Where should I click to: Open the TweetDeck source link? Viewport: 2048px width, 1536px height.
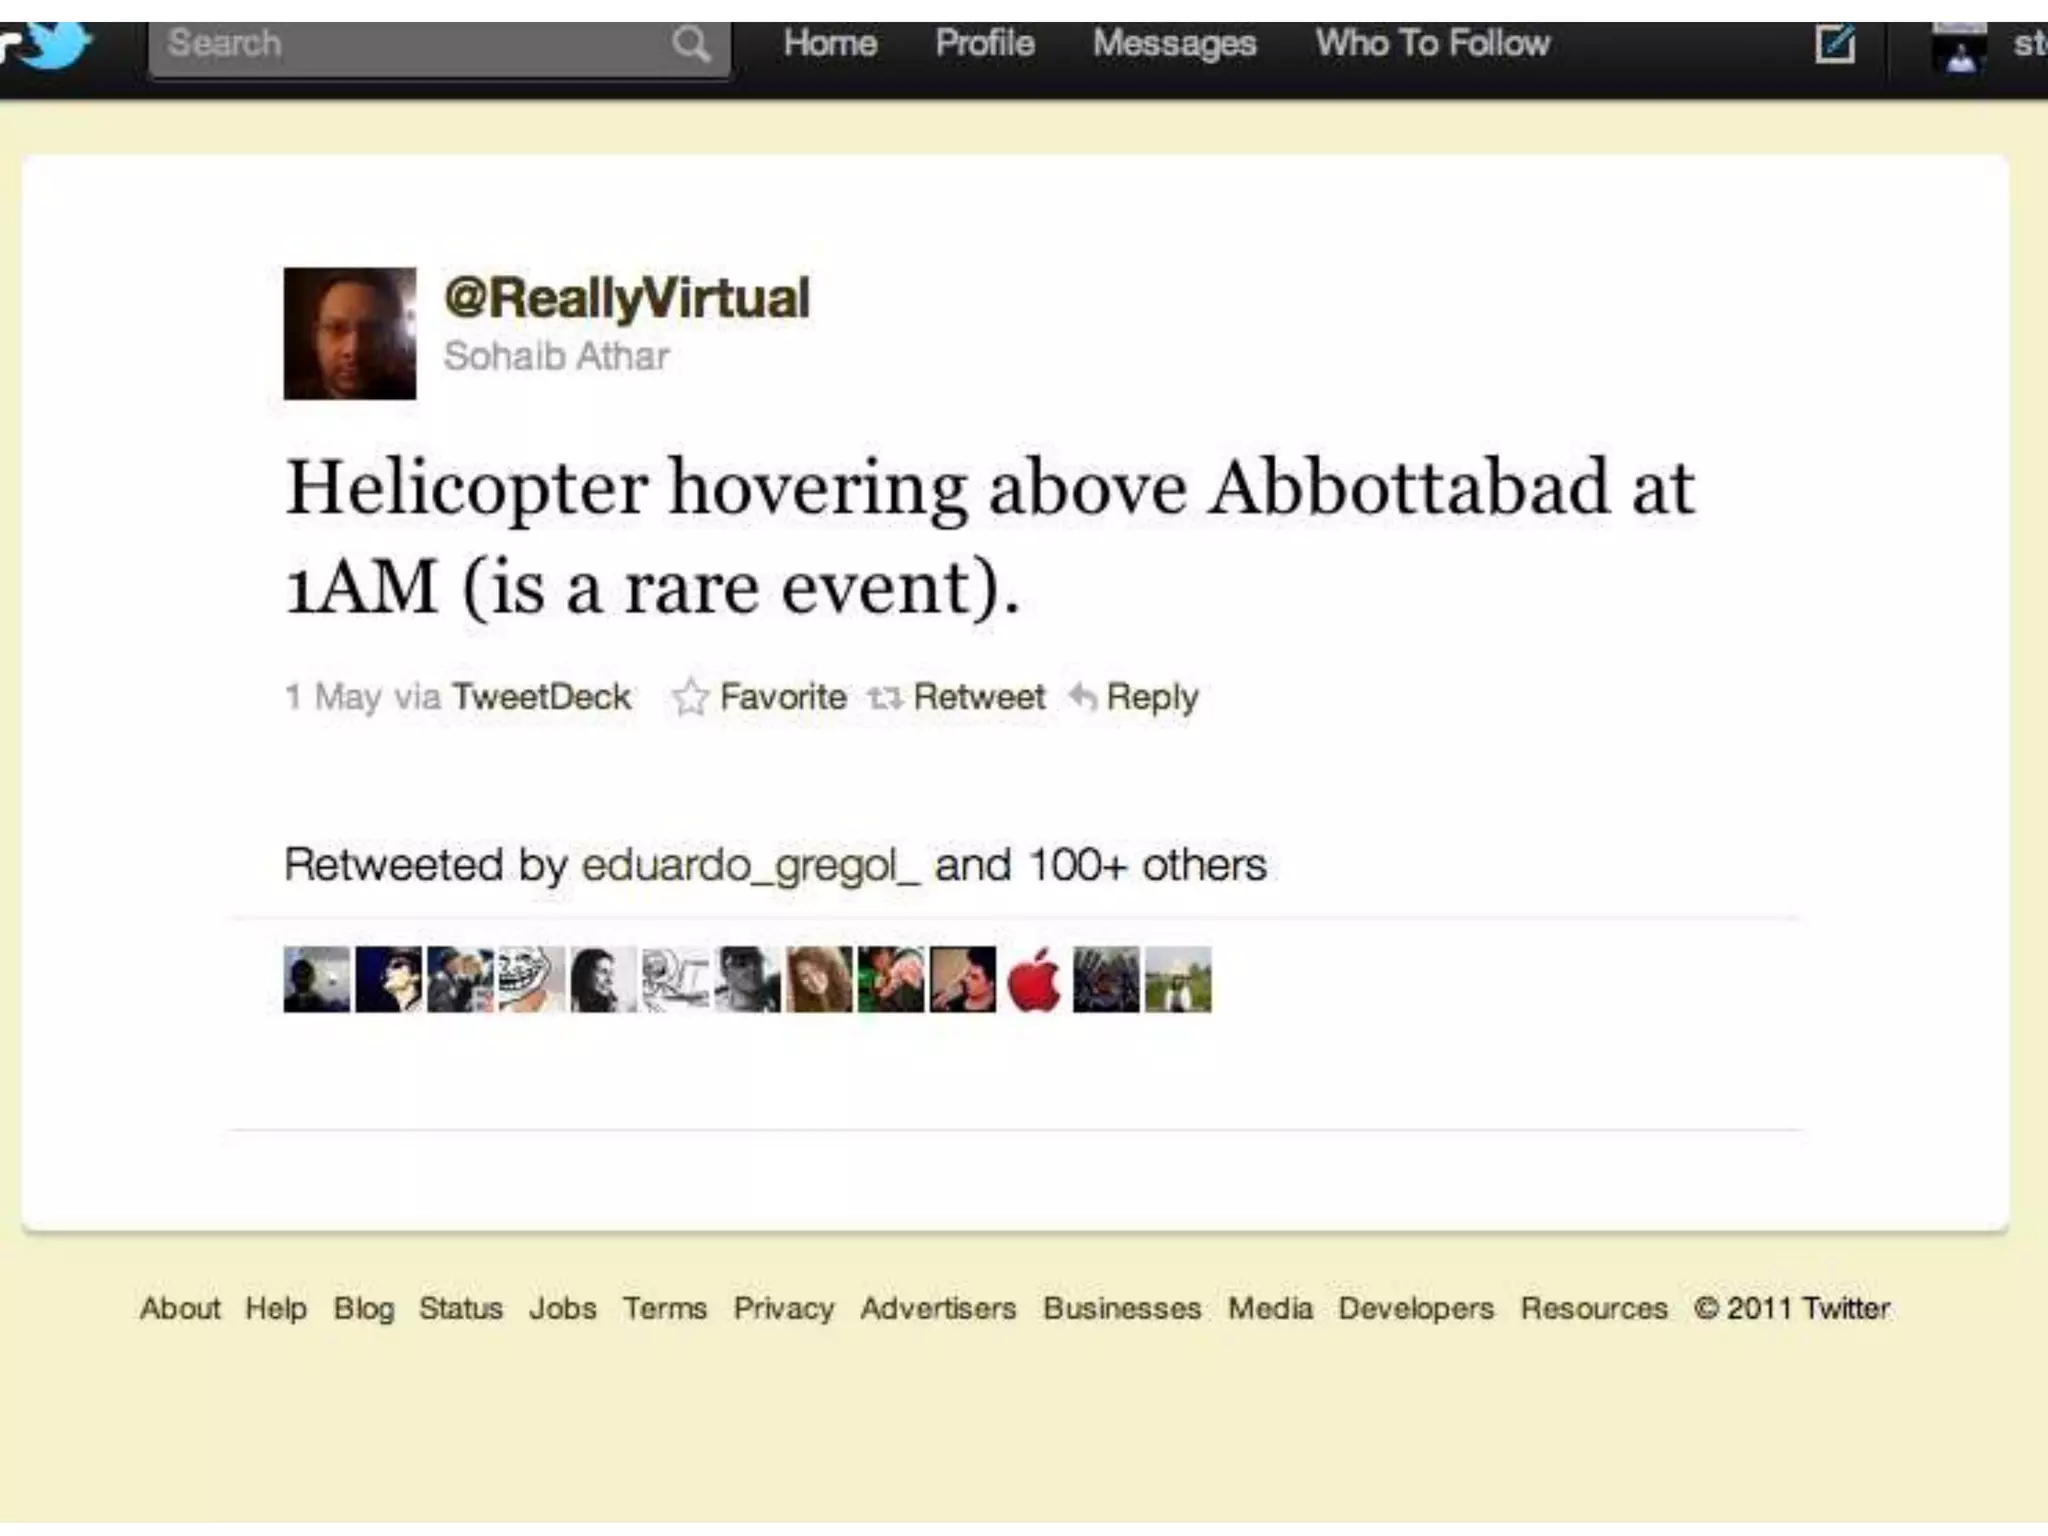point(541,697)
